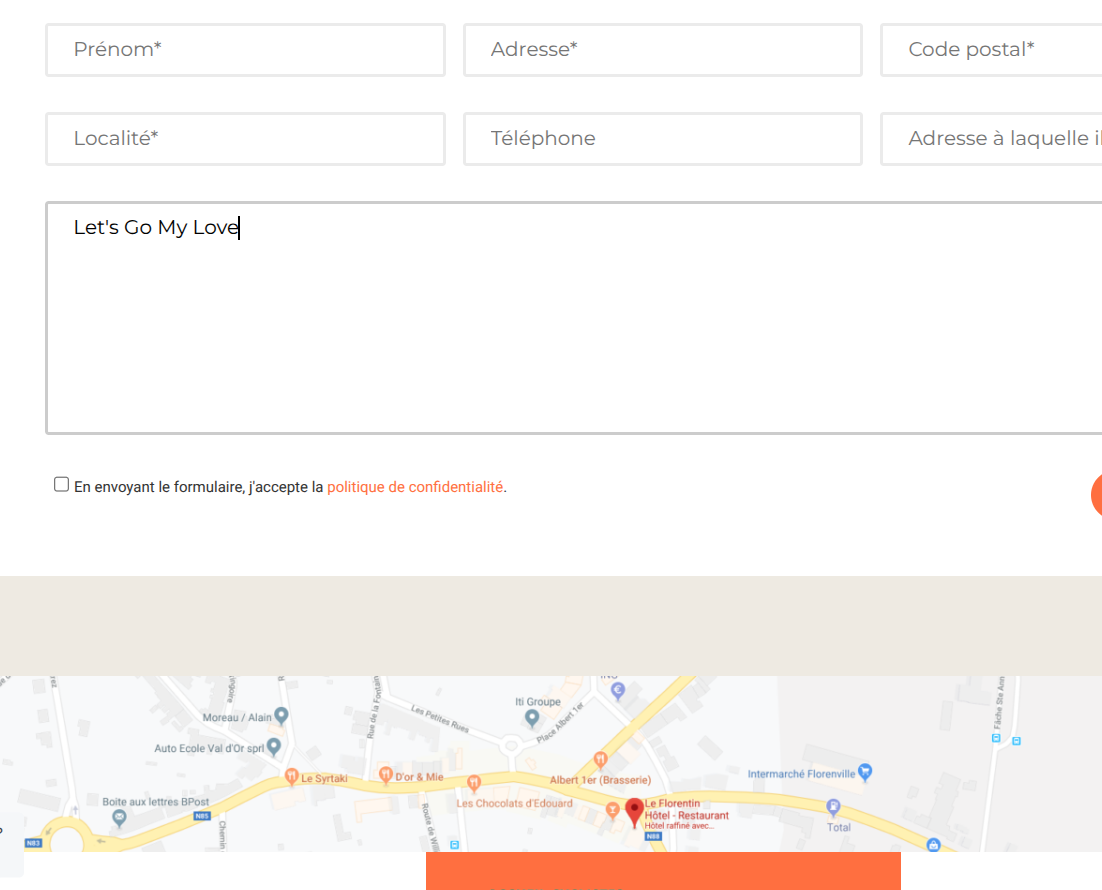Focus the Adresse text field
The width and height of the screenshot is (1102, 890).
[x=662, y=50]
